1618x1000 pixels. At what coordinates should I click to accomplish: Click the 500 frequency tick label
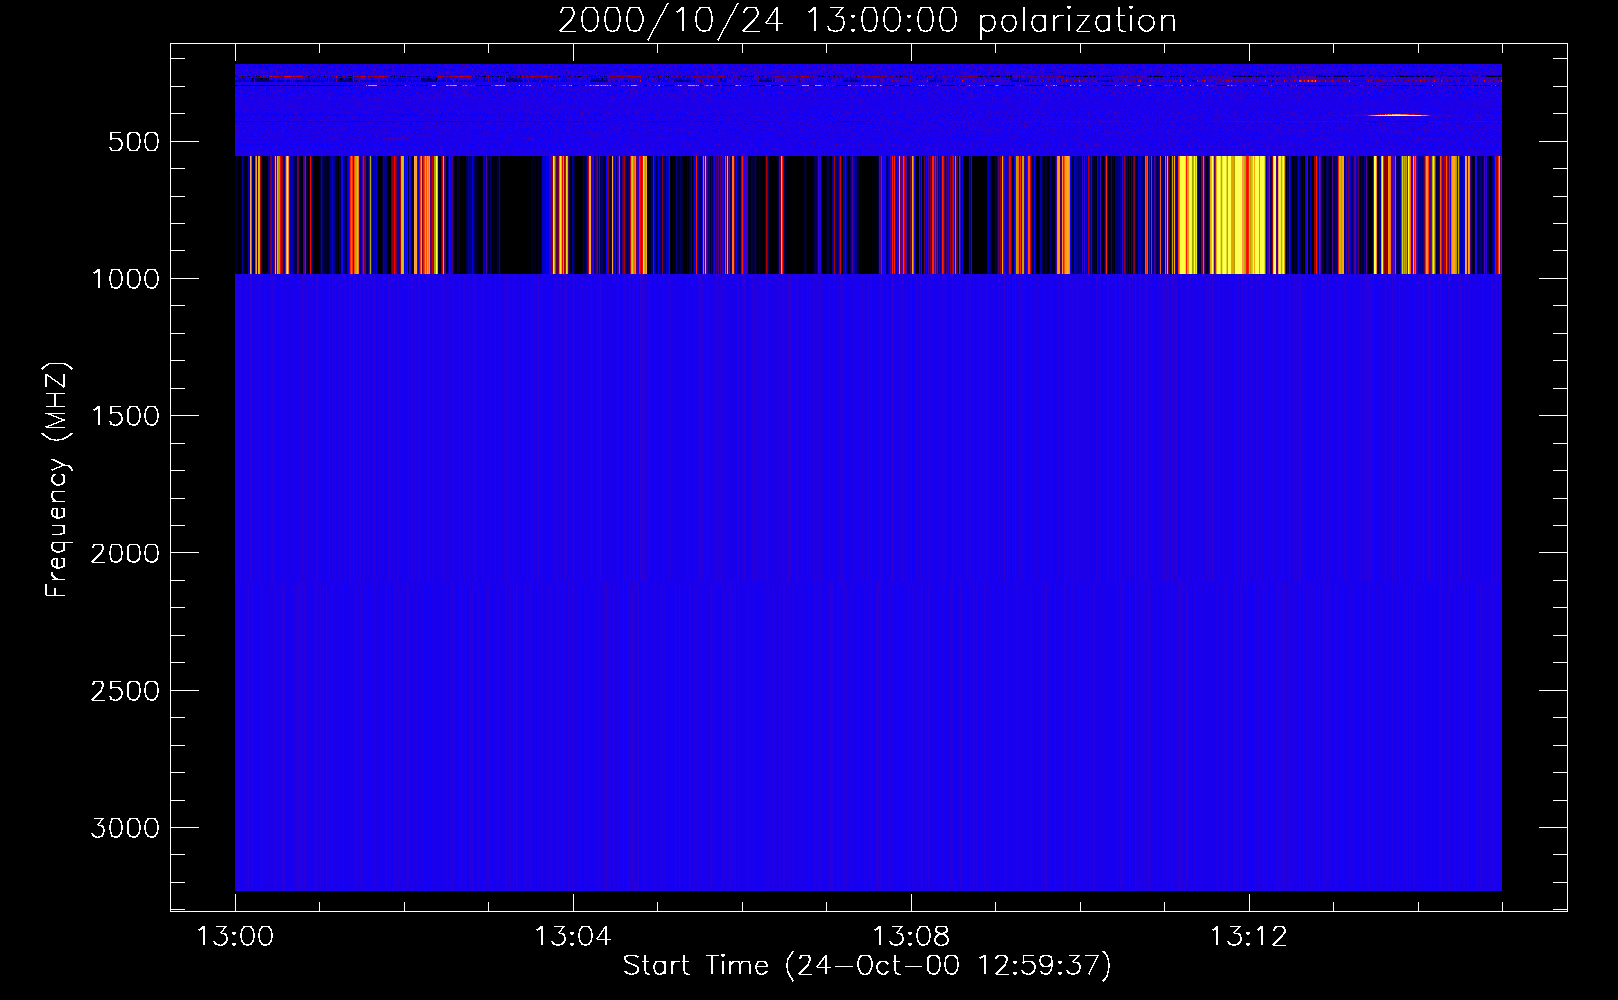pos(135,142)
